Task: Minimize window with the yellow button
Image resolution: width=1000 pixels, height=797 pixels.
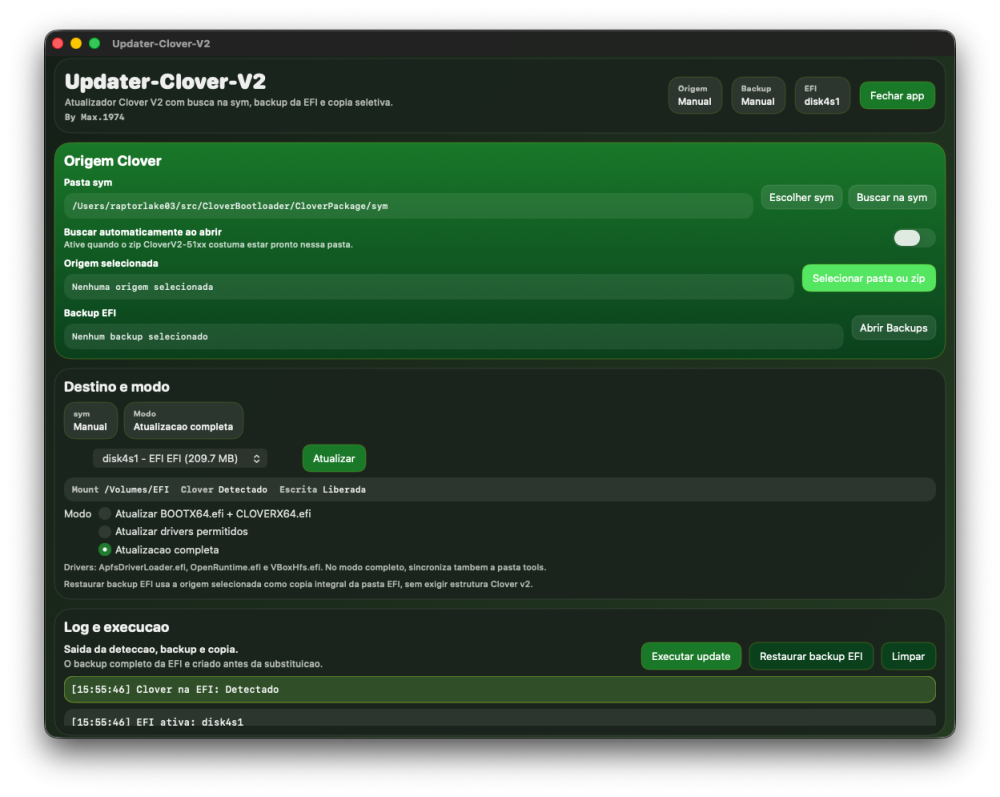Action: [x=76, y=43]
